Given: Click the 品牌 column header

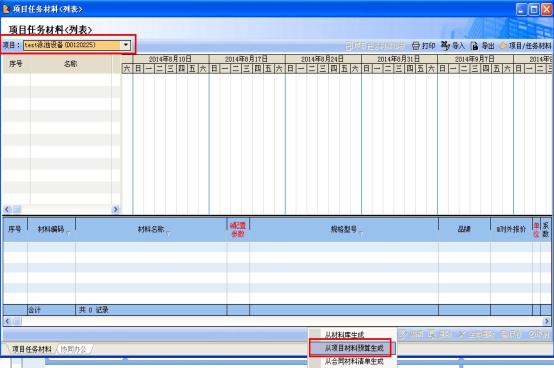Looking at the screenshot, I should tap(464, 230).
